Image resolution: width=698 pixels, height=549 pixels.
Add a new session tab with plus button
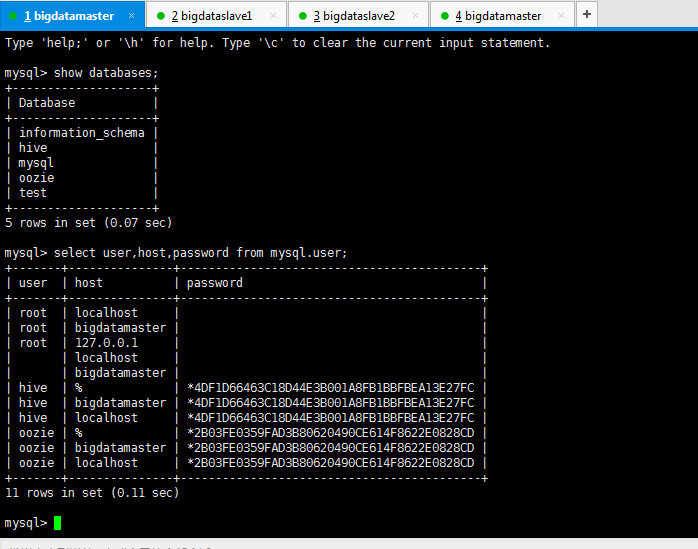587,15
